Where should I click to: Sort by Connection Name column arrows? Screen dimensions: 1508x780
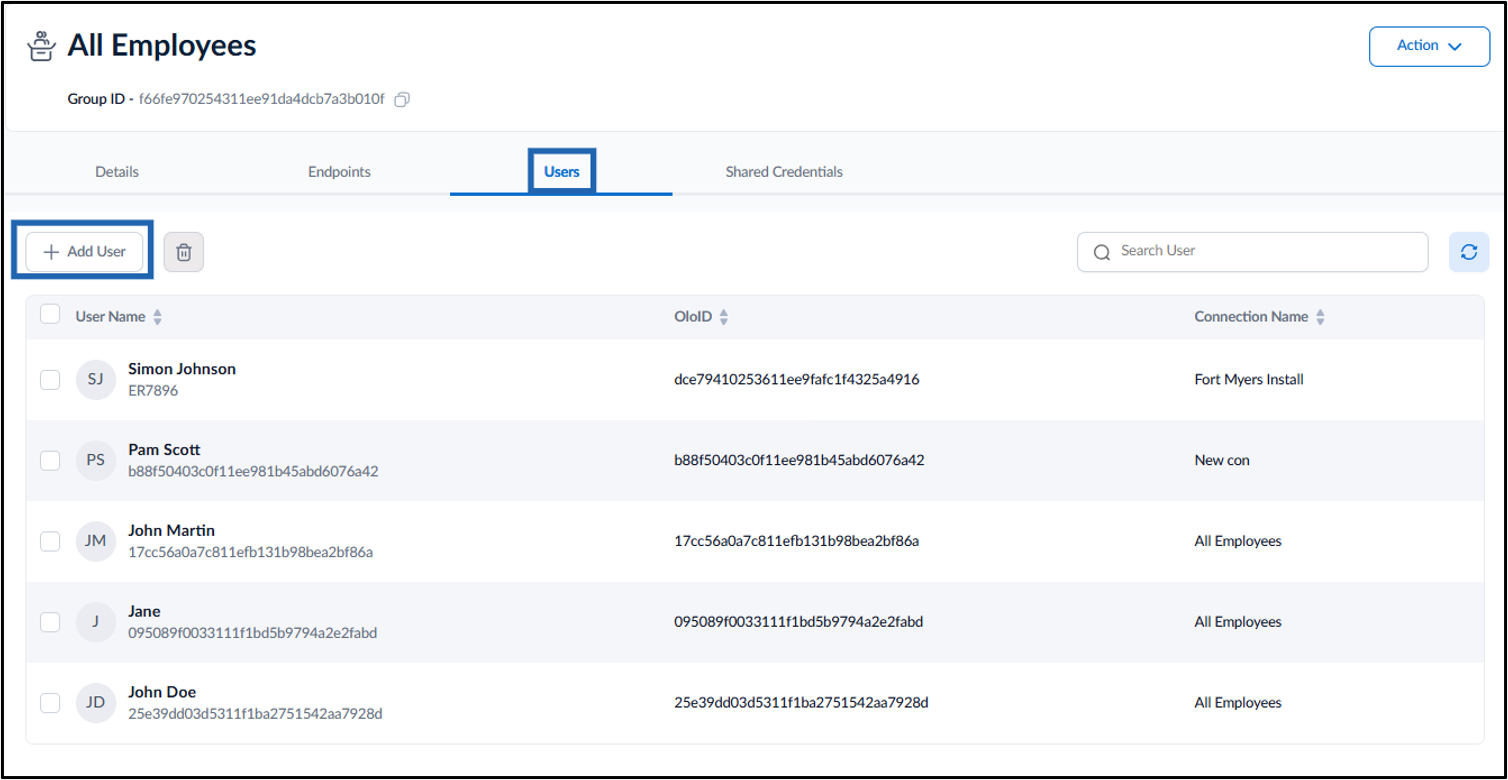1320,317
